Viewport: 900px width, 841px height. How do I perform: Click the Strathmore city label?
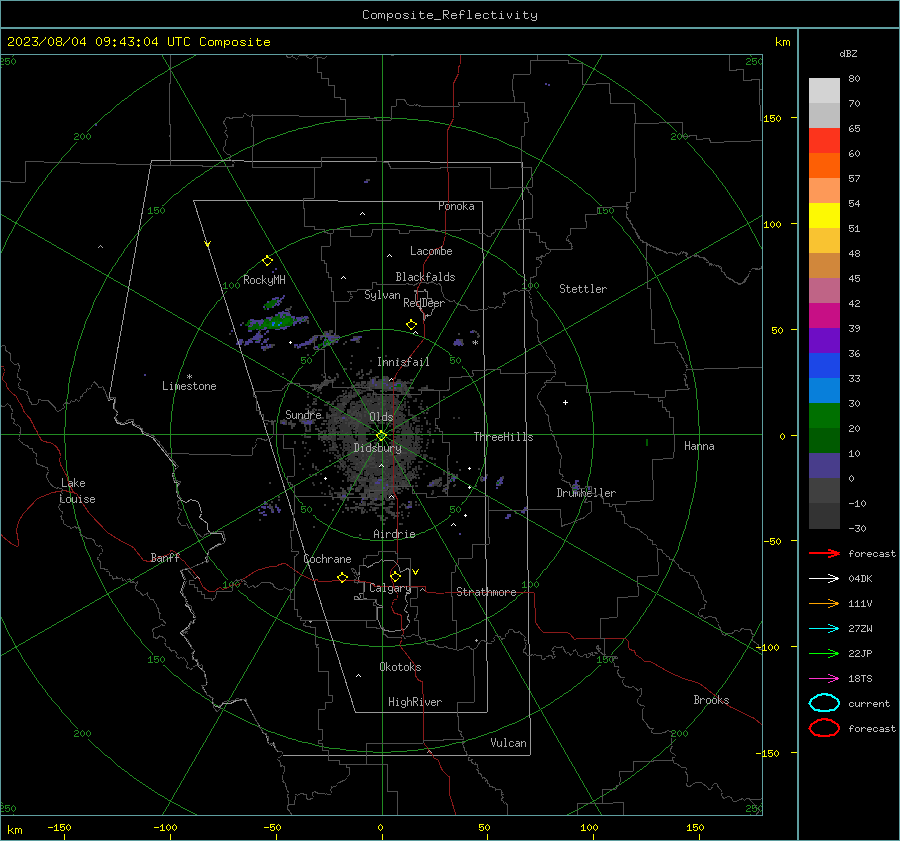click(486, 592)
